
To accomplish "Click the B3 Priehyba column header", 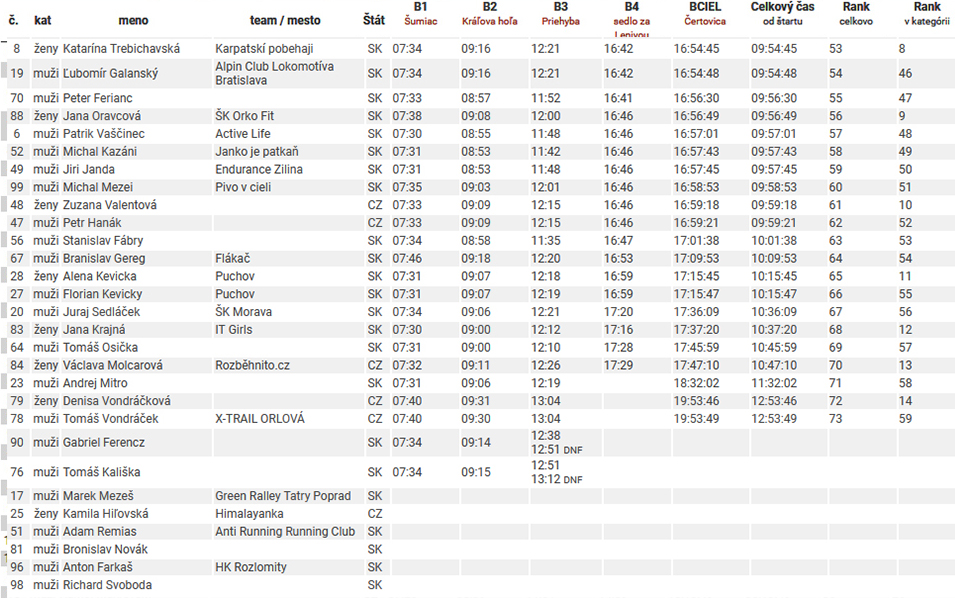I will pyautogui.click(x=560, y=14).
